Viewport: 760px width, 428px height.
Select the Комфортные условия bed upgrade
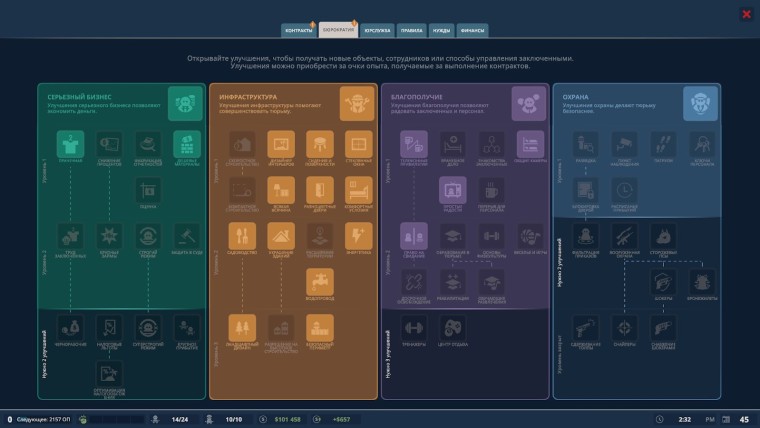click(x=359, y=190)
